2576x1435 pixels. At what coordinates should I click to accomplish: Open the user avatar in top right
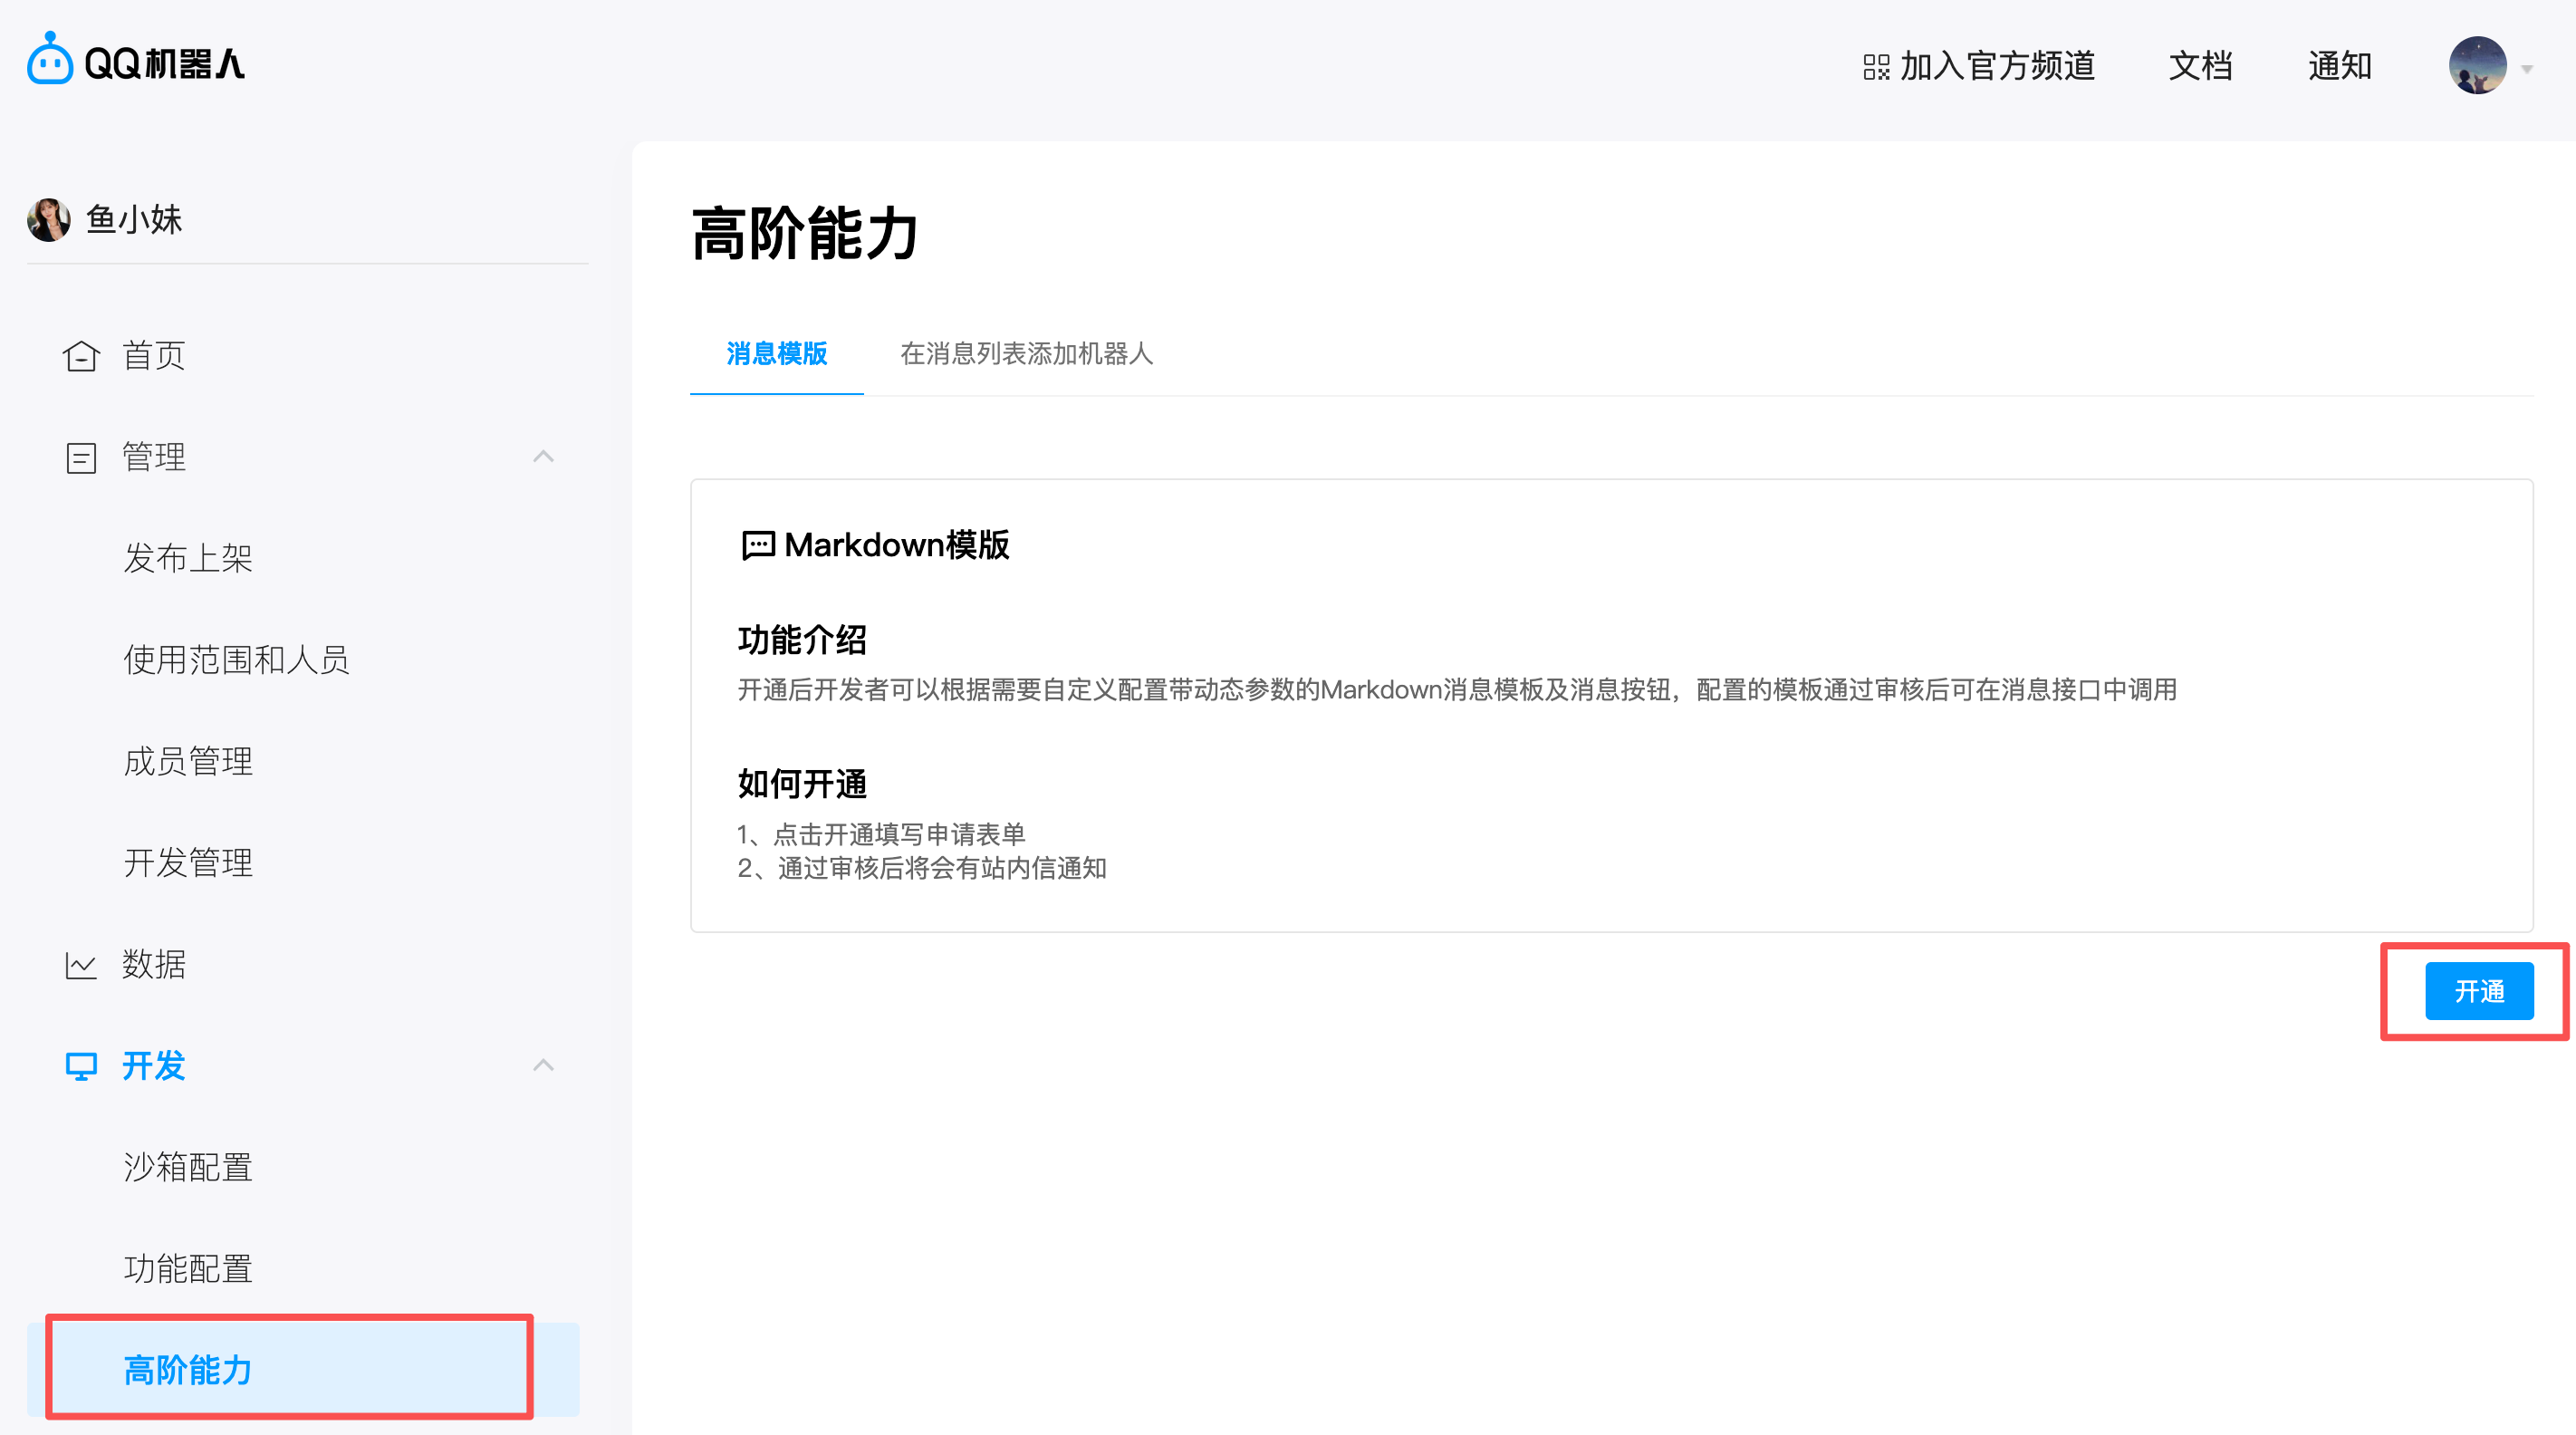(x=2477, y=66)
